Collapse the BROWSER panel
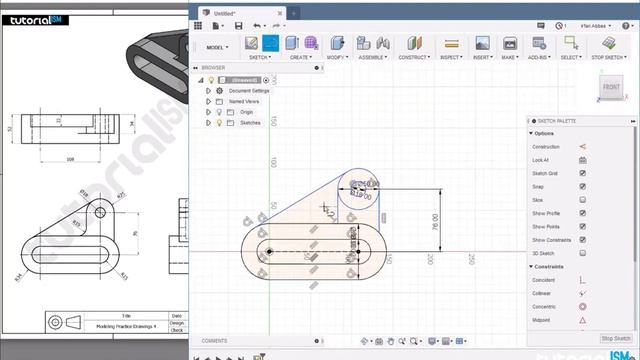 click(196, 68)
